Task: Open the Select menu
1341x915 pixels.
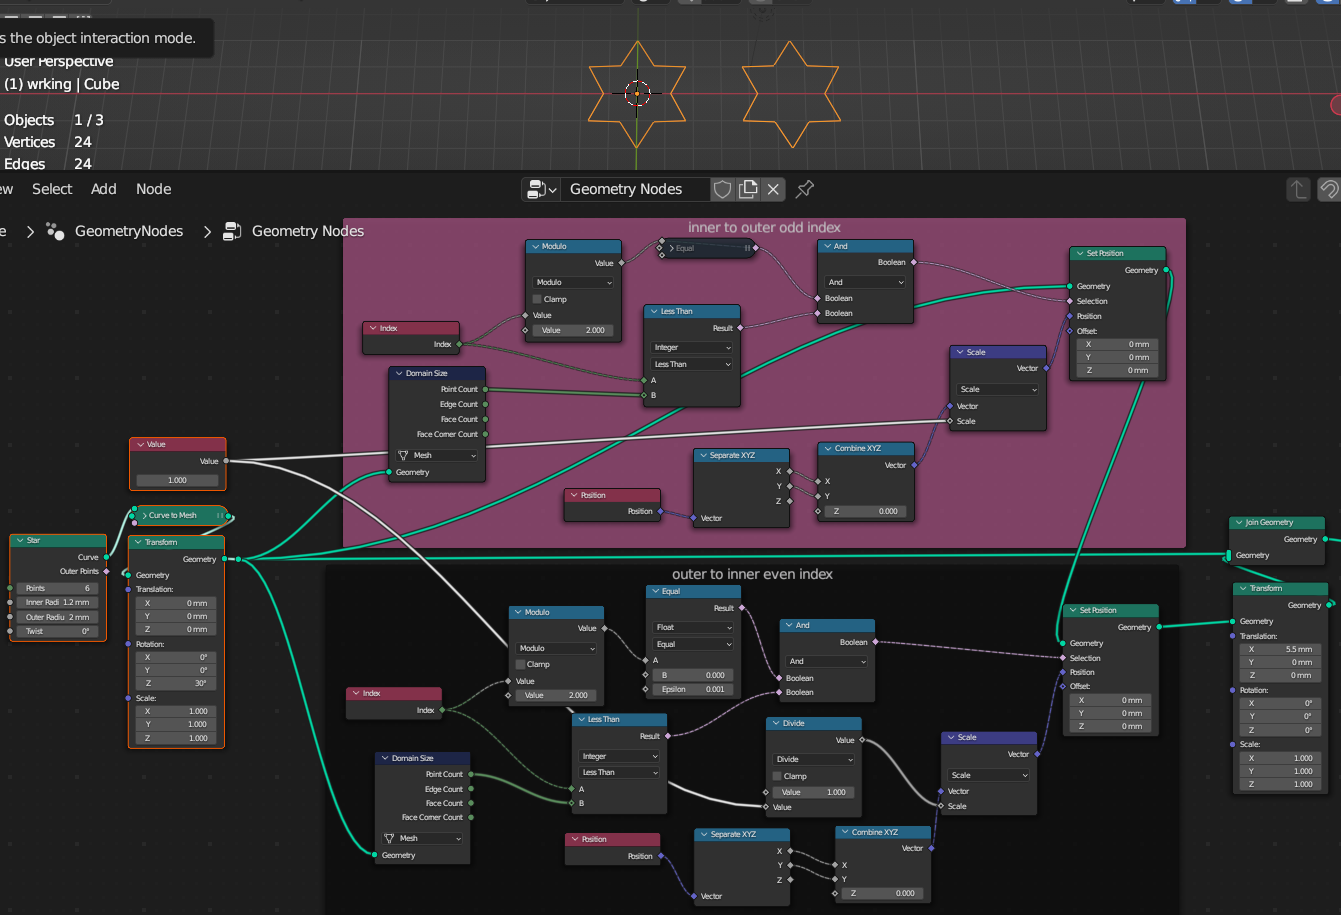Action: pyautogui.click(x=52, y=189)
